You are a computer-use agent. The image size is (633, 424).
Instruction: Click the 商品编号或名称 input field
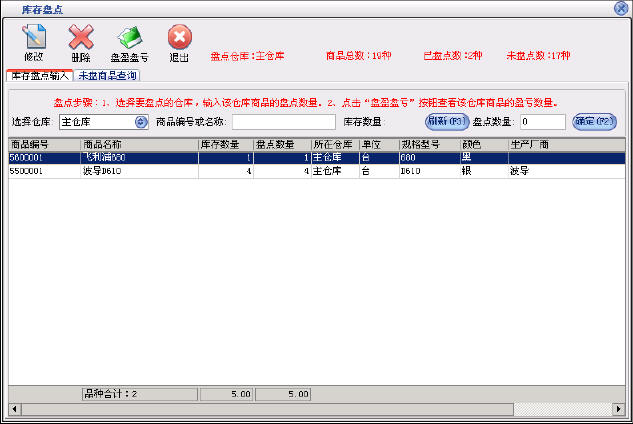tap(283, 122)
